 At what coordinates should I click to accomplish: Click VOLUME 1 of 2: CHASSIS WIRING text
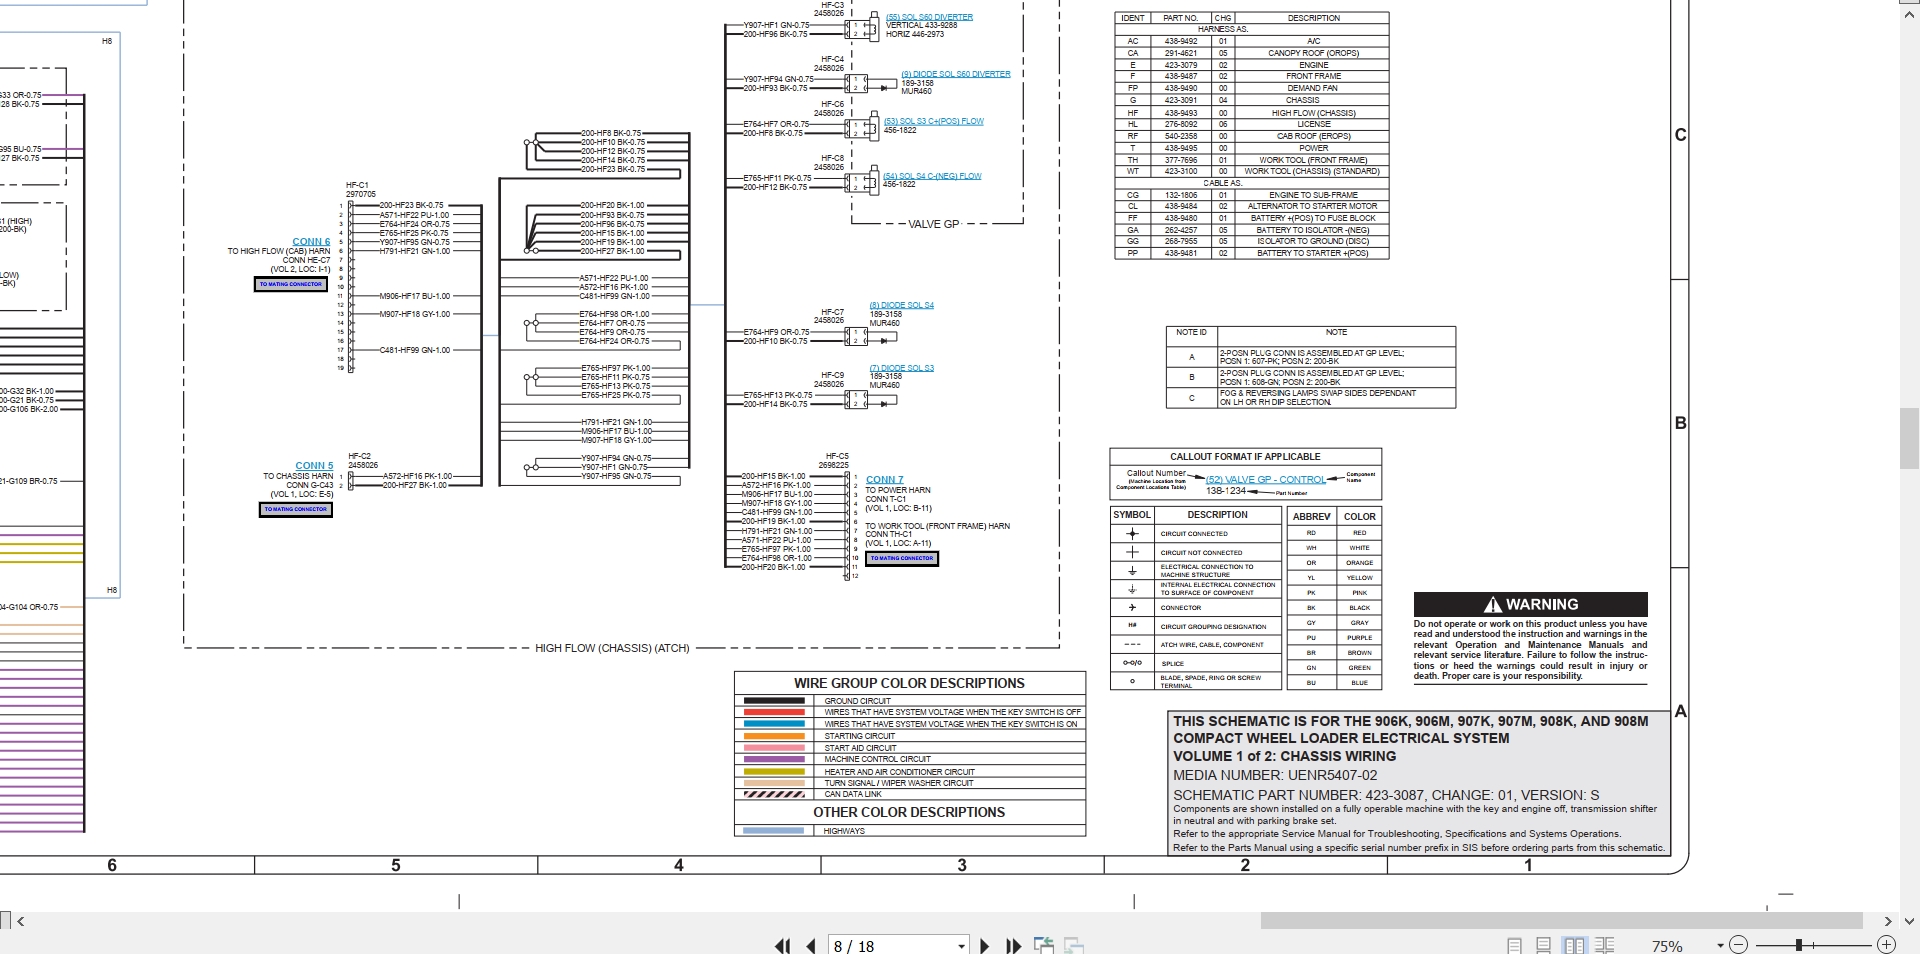tap(1285, 756)
